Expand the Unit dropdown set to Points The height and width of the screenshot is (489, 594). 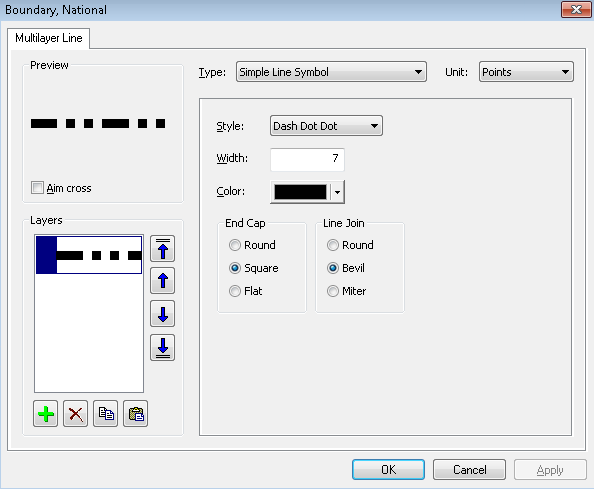(526, 72)
